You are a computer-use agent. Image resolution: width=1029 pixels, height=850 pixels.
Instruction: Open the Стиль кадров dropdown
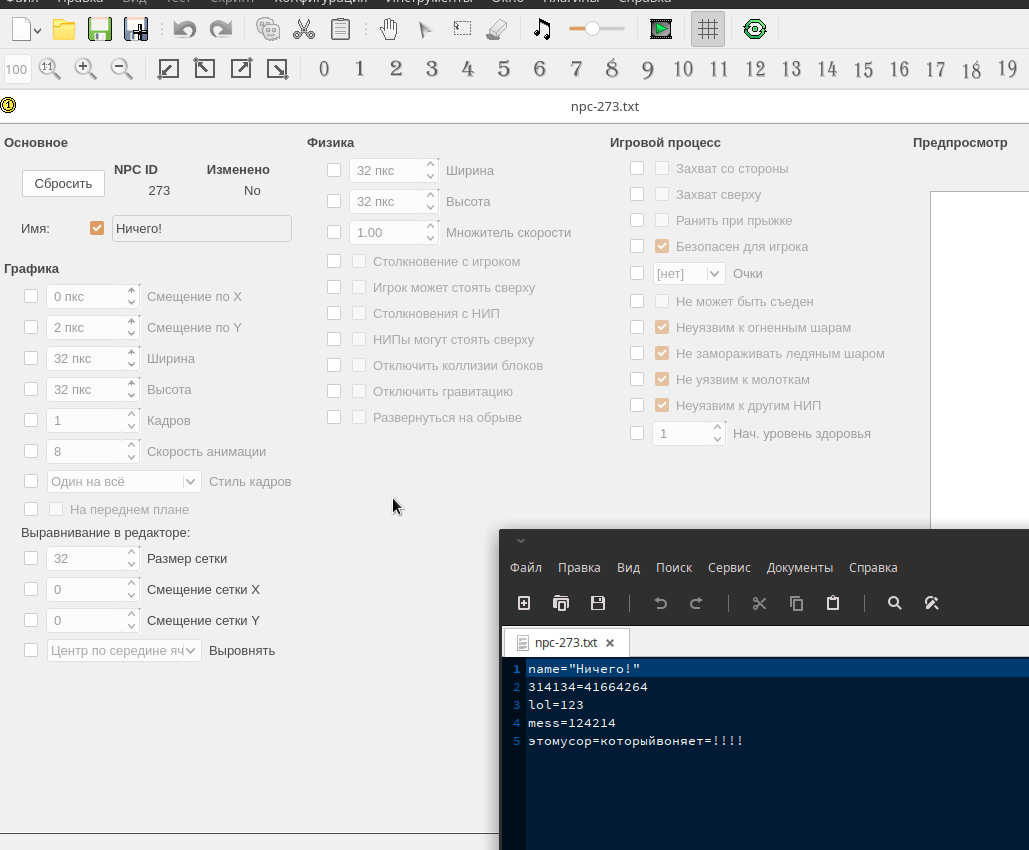(x=124, y=481)
